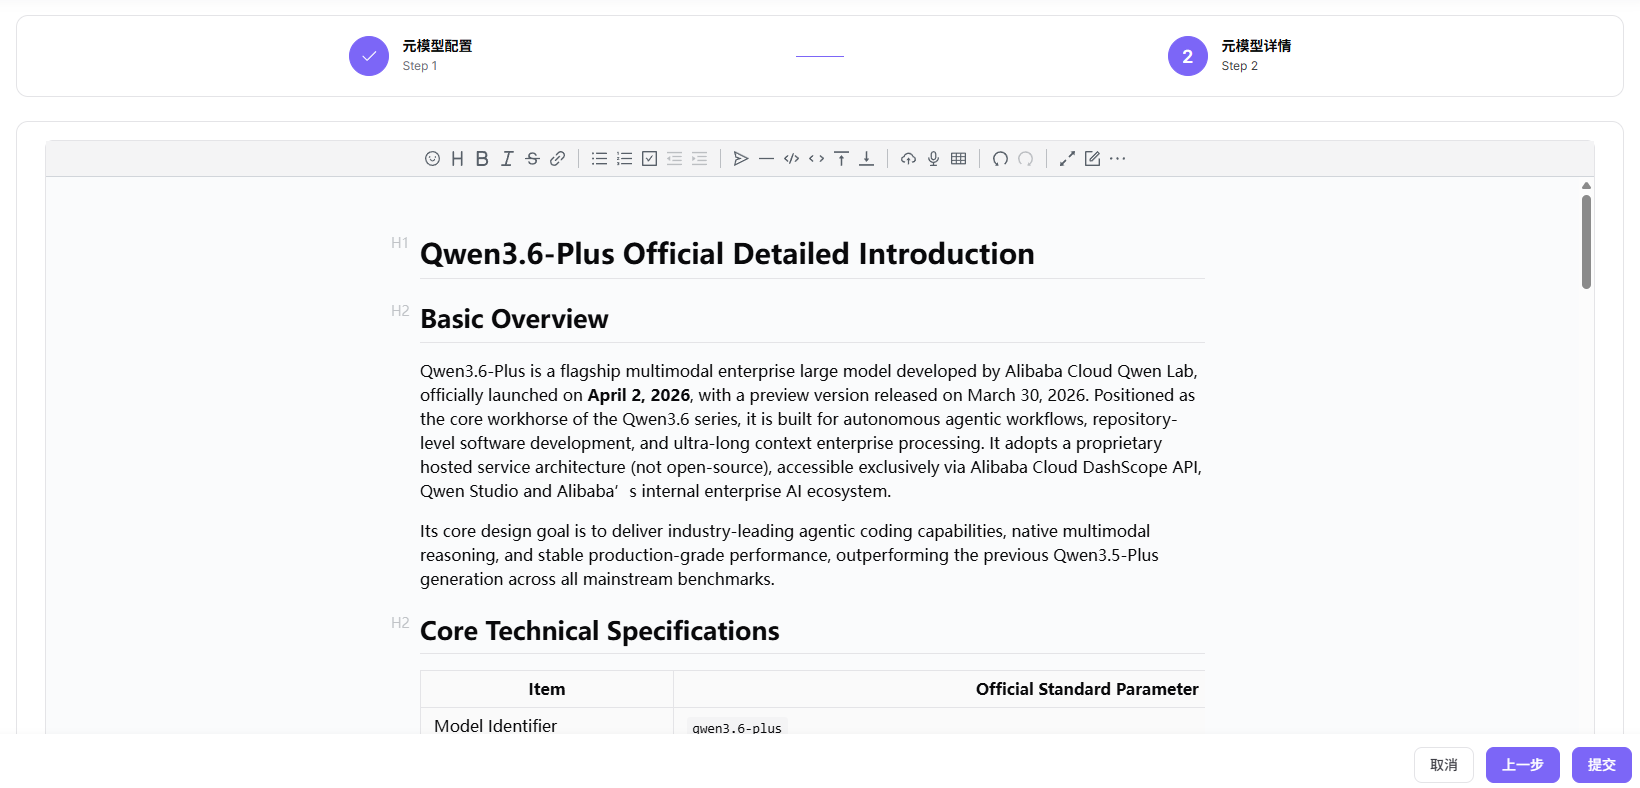1640x788 pixels.
Task: Toggle italic formatting
Action: pos(507,159)
